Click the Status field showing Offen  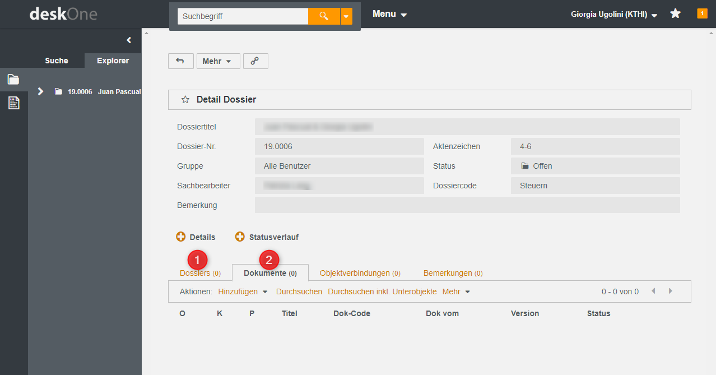click(595, 166)
